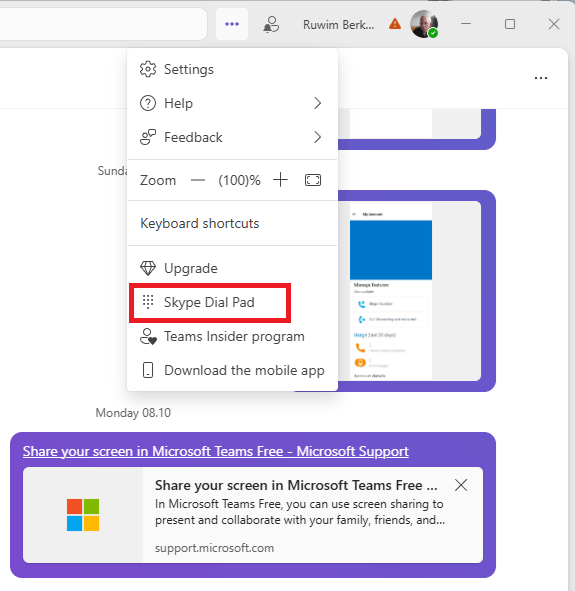
Task: Select Settings from the menu
Action: coord(232,69)
